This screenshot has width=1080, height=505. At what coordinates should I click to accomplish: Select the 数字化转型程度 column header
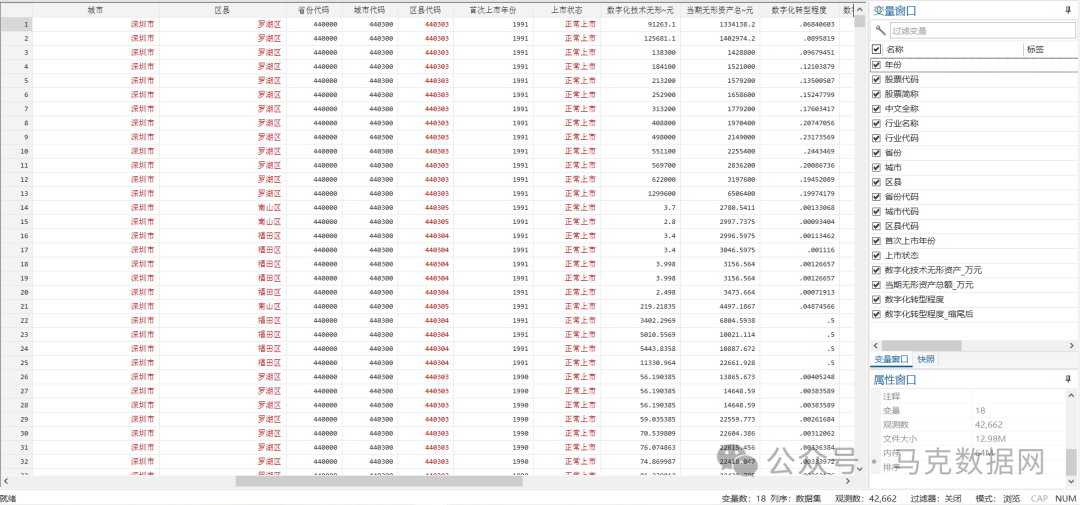click(800, 10)
